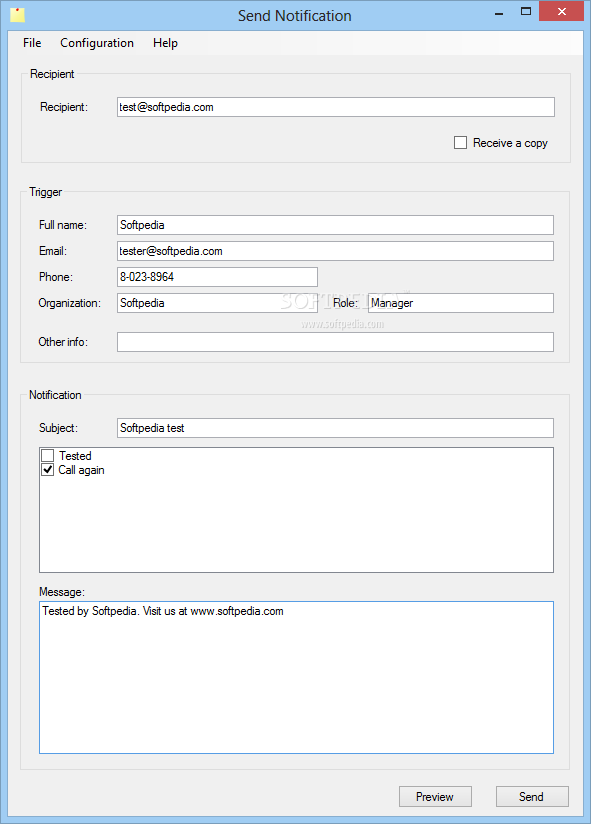The width and height of the screenshot is (591, 824).
Task: Open the Configuration menu
Action: (x=97, y=43)
